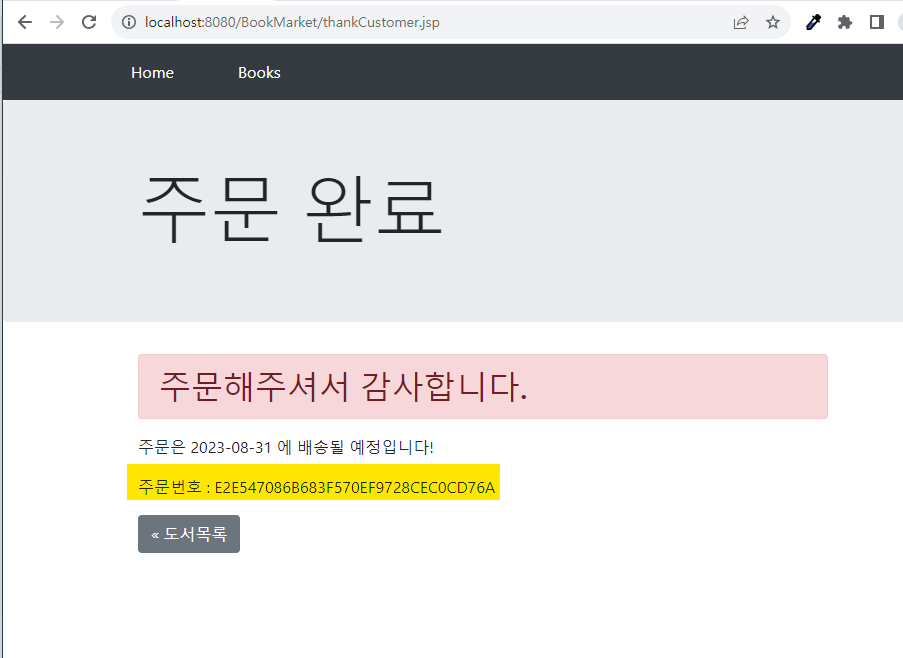This screenshot has height=658, width=903.
Task: Open the eyedropper color picker extension
Action: (x=813, y=22)
